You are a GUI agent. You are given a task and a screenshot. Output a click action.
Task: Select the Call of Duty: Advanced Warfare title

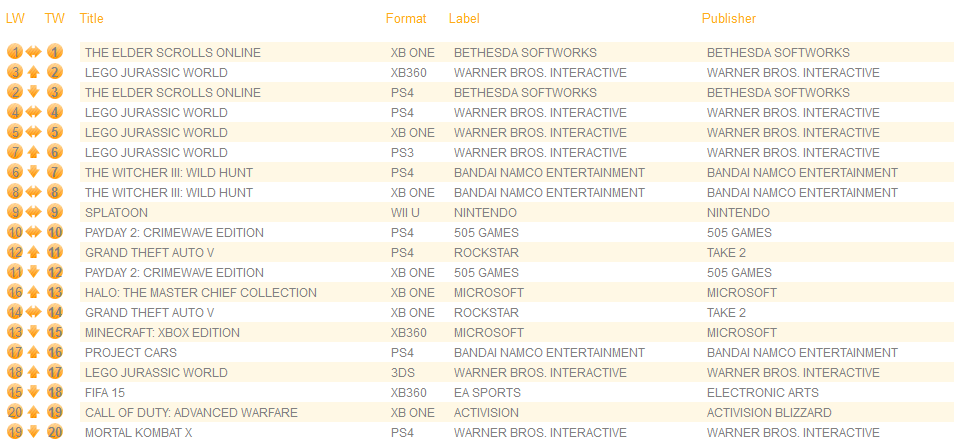coord(192,413)
